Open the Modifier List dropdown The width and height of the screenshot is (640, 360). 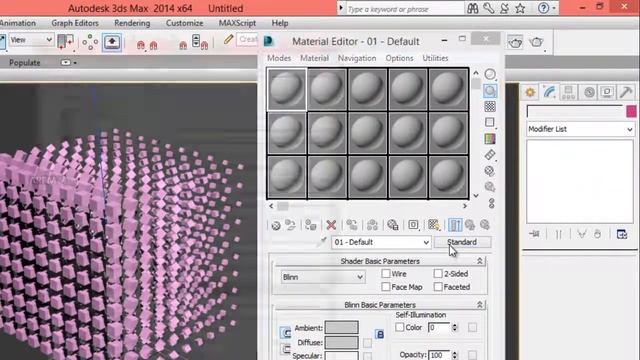[580, 129]
